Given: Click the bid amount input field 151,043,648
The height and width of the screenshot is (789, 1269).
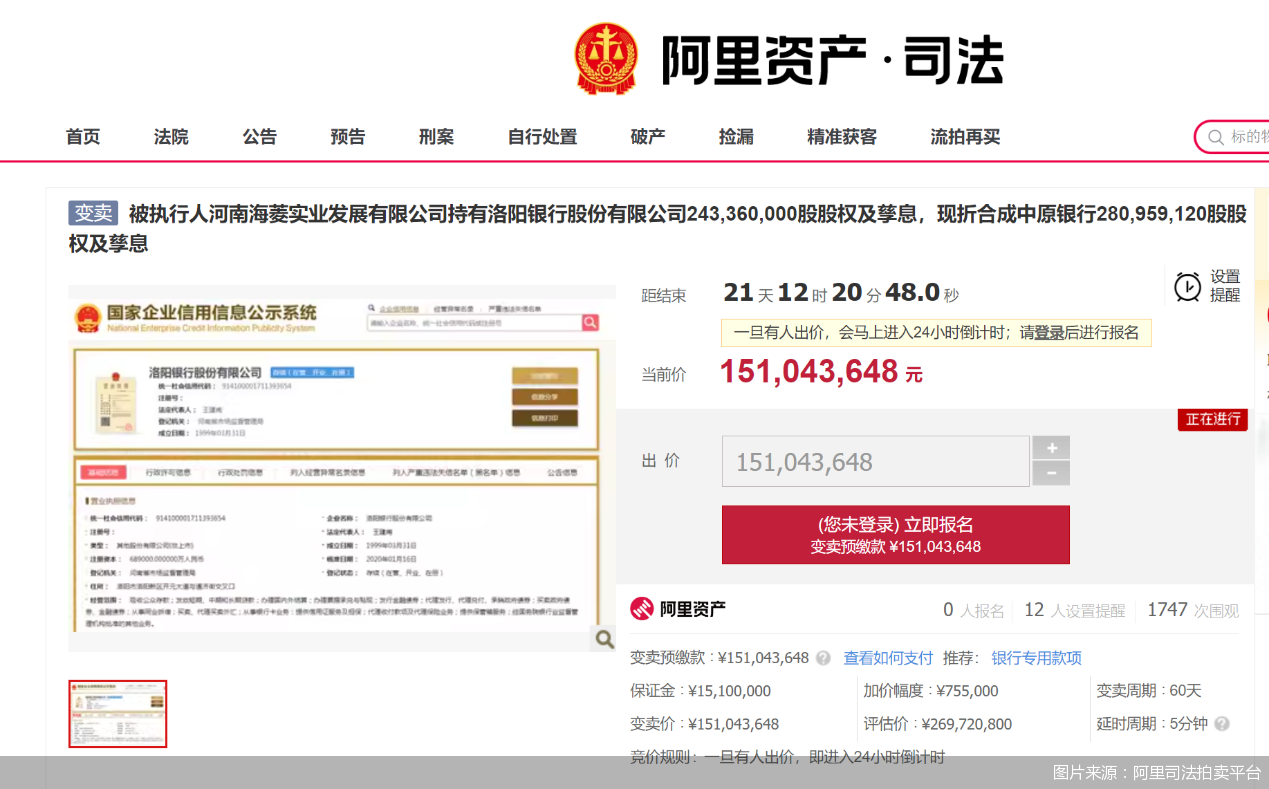Looking at the screenshot, I should coord(876,462).
